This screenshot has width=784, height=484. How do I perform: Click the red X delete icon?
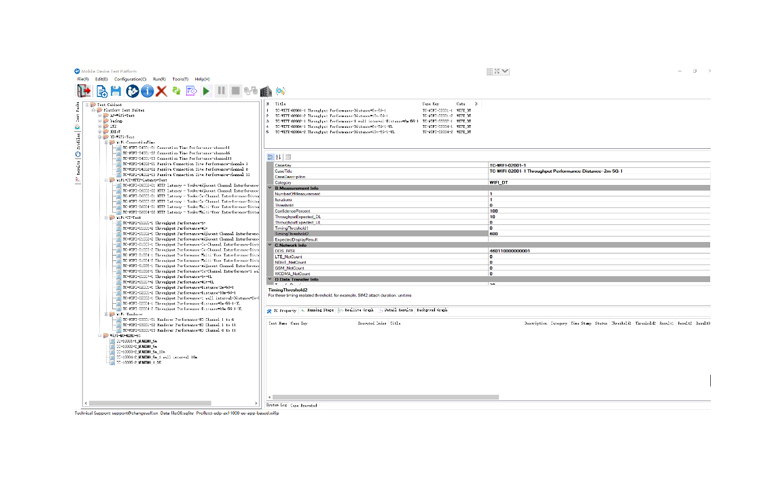point(162,91)
